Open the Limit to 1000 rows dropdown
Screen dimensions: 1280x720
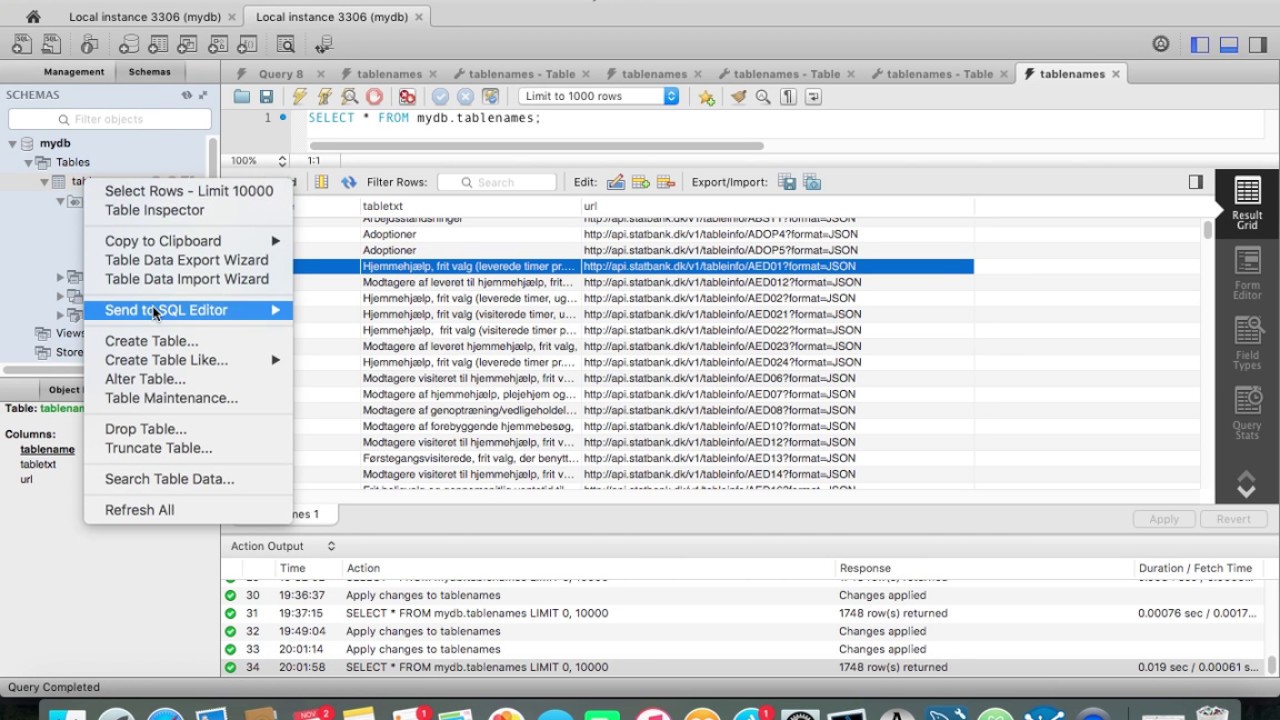[599, 96]
